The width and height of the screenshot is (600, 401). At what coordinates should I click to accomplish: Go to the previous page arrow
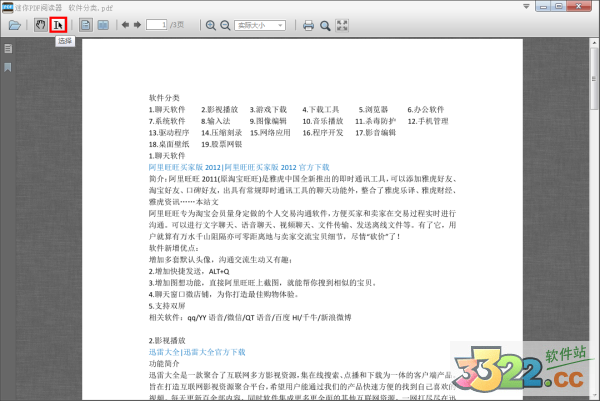click(125, 25)
